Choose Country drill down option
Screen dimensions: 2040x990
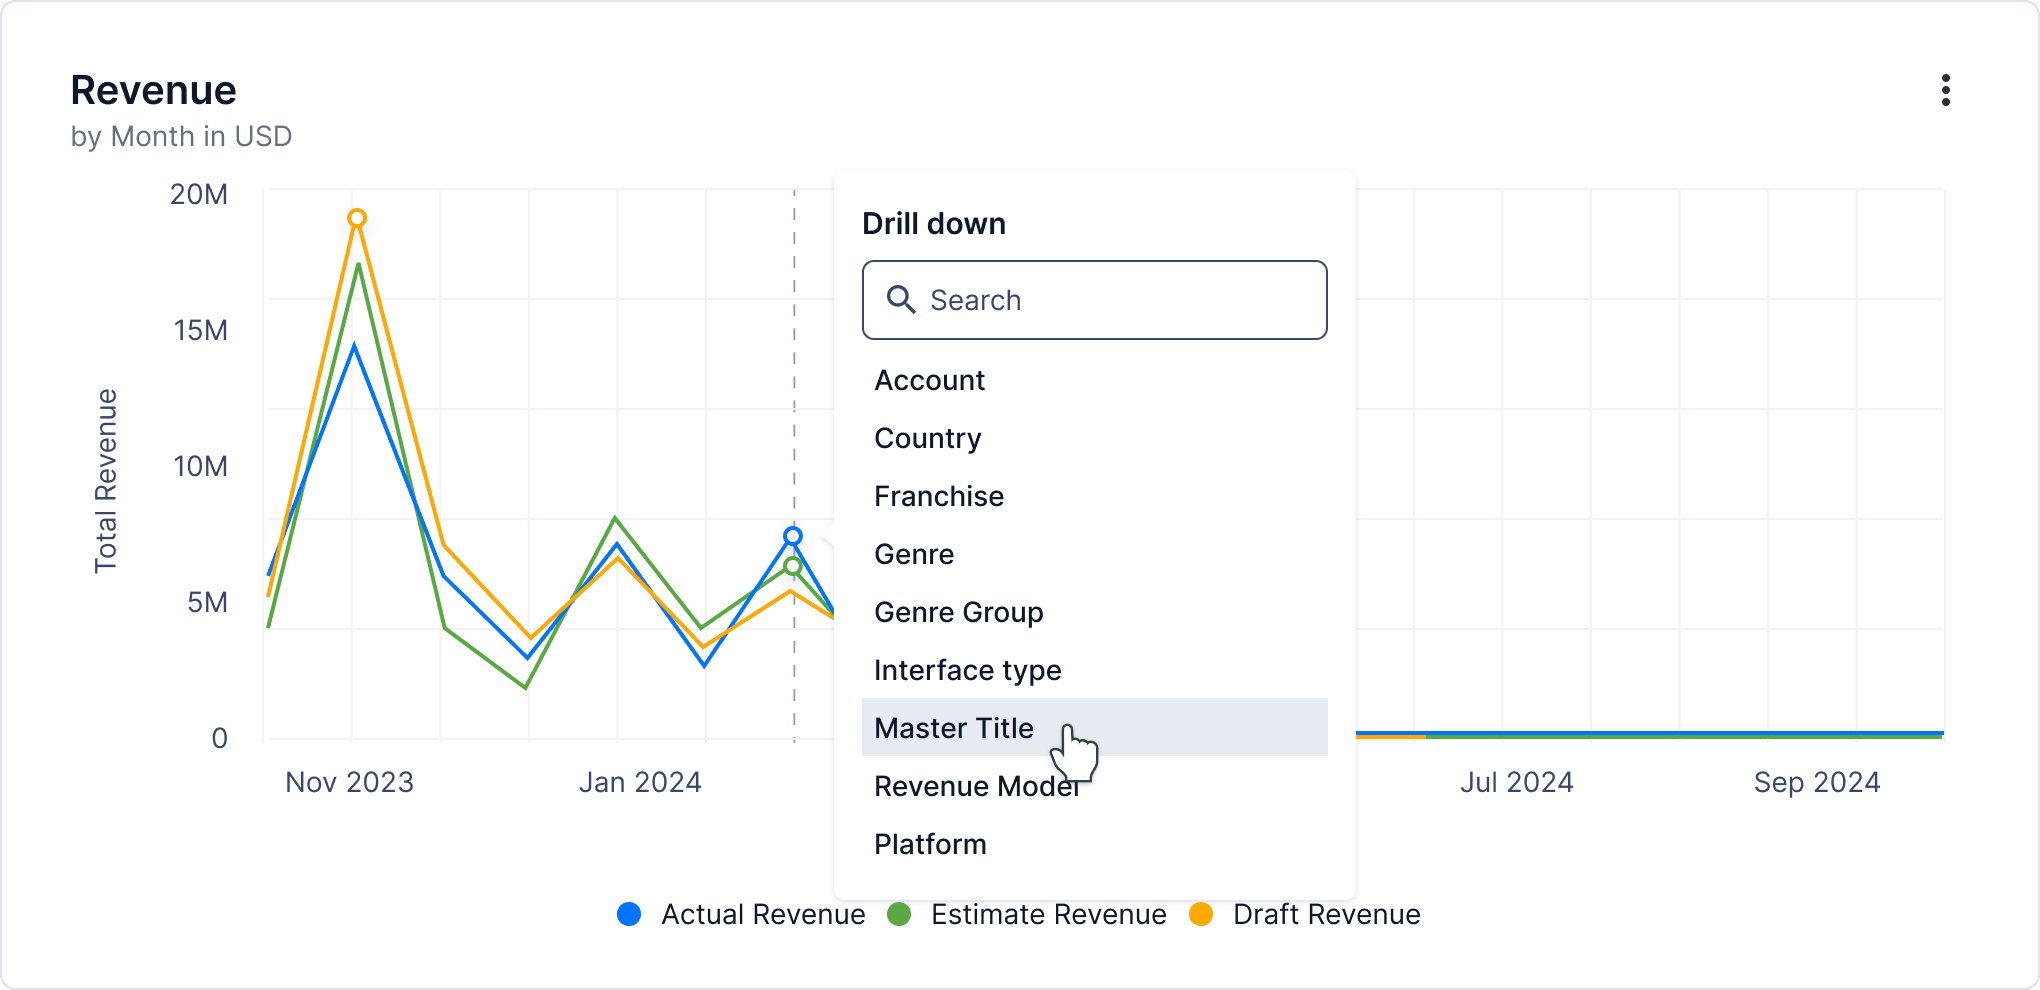coord(927,438)
